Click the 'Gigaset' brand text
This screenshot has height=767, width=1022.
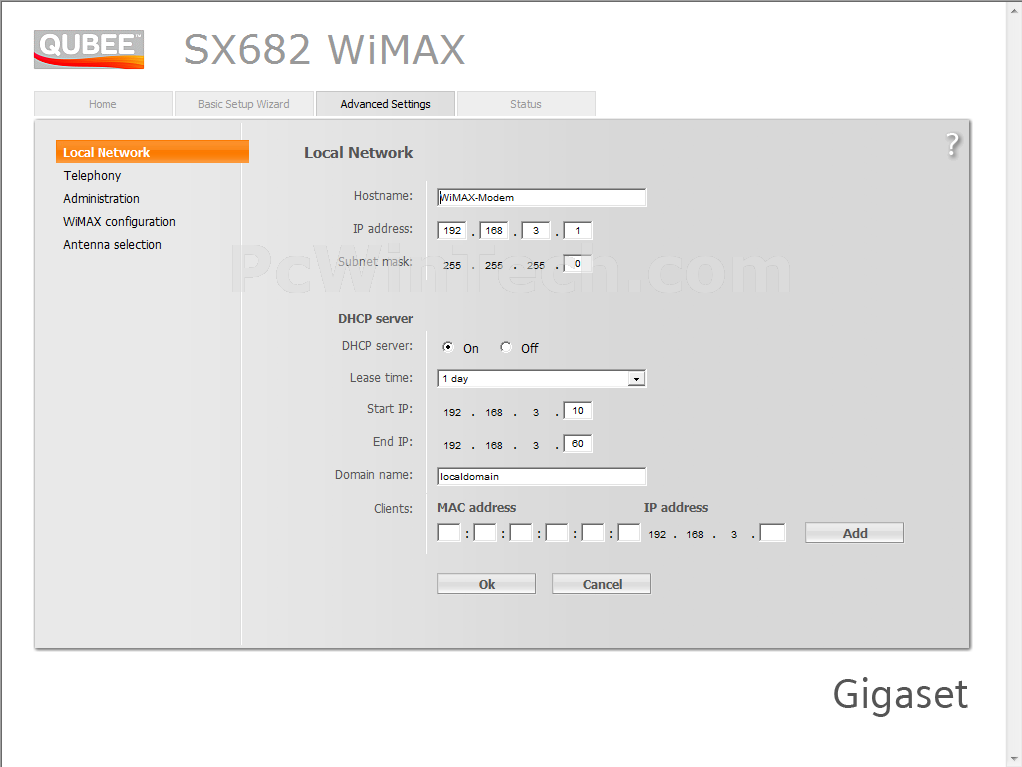point(900,695)
